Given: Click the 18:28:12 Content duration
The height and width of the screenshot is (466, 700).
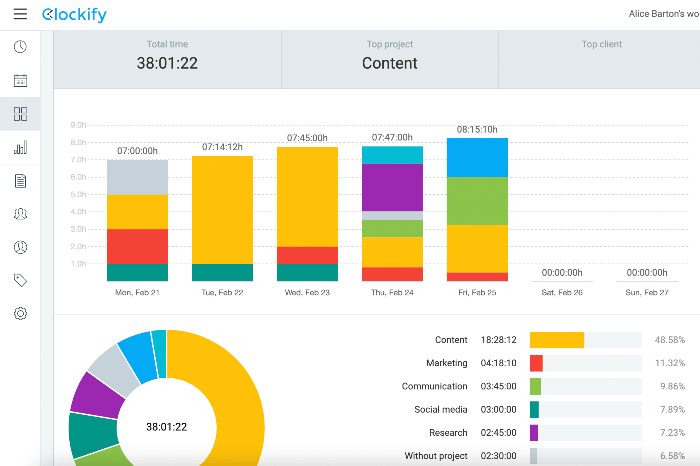Looking at the screenshot, I should (x=498, y=340).
